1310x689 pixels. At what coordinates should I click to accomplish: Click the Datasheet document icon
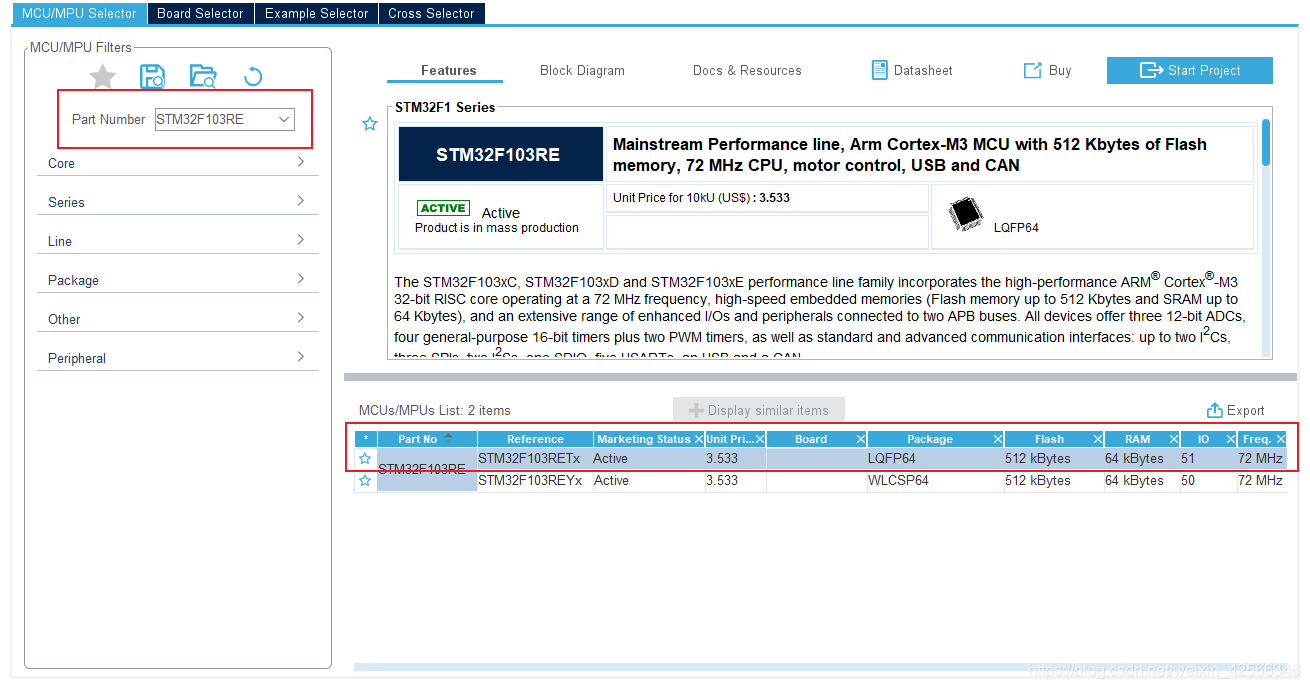click(x=880, y=70)
